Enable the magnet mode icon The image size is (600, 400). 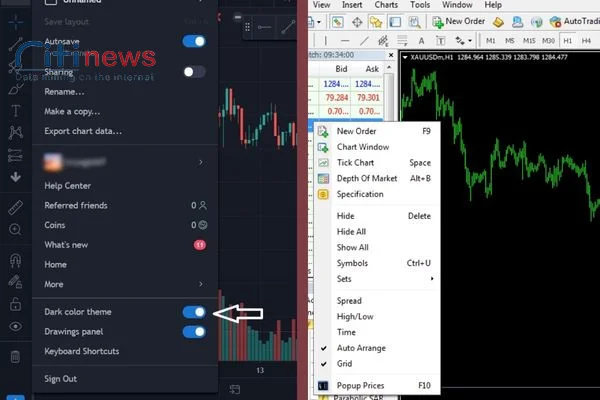(15, 260)
